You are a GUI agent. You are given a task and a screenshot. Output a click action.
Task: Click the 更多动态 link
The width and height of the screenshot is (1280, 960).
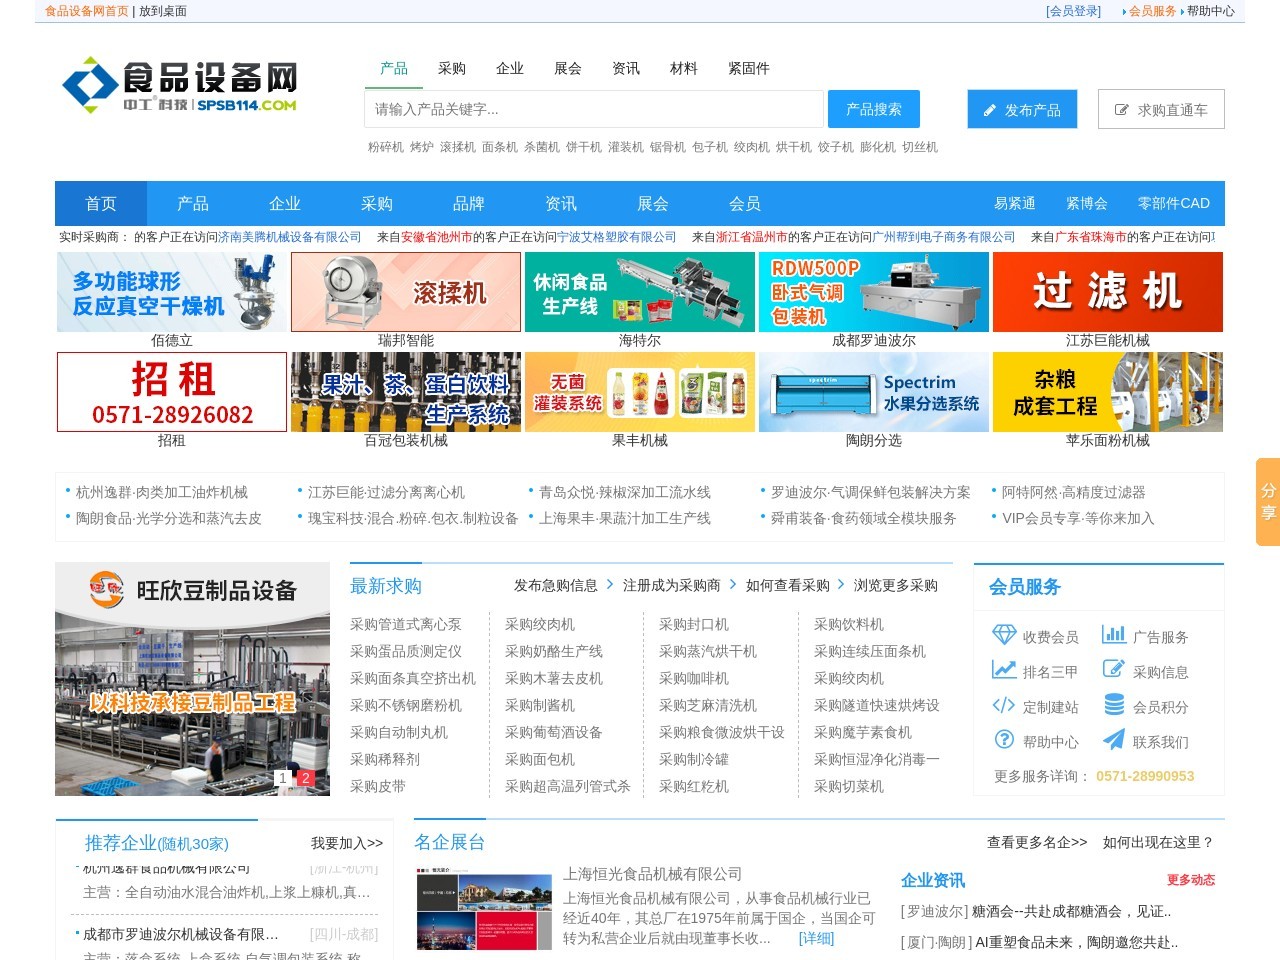click(1191, 880)
